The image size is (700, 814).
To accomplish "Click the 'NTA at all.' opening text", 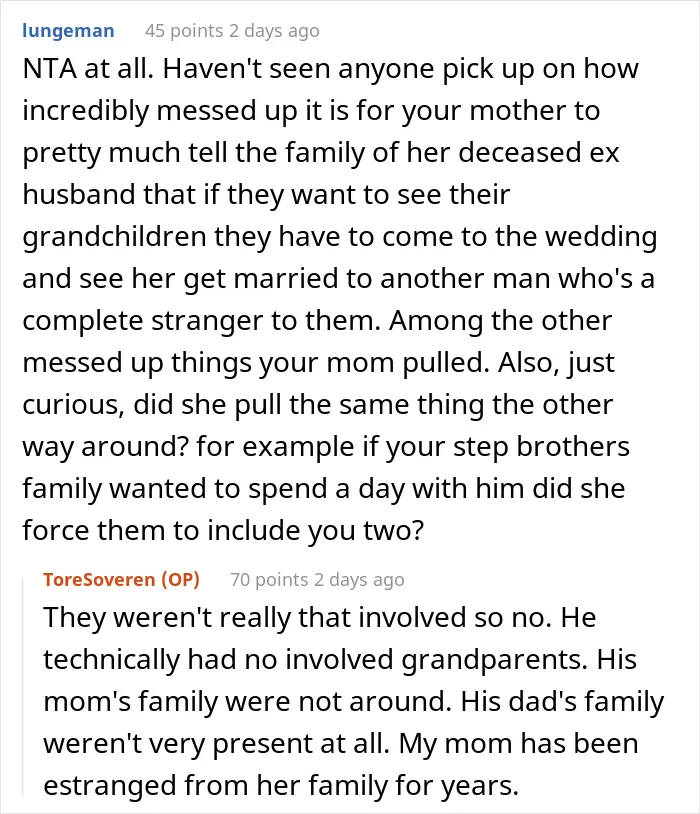I will pyautogui.click(x=88, y=69).
